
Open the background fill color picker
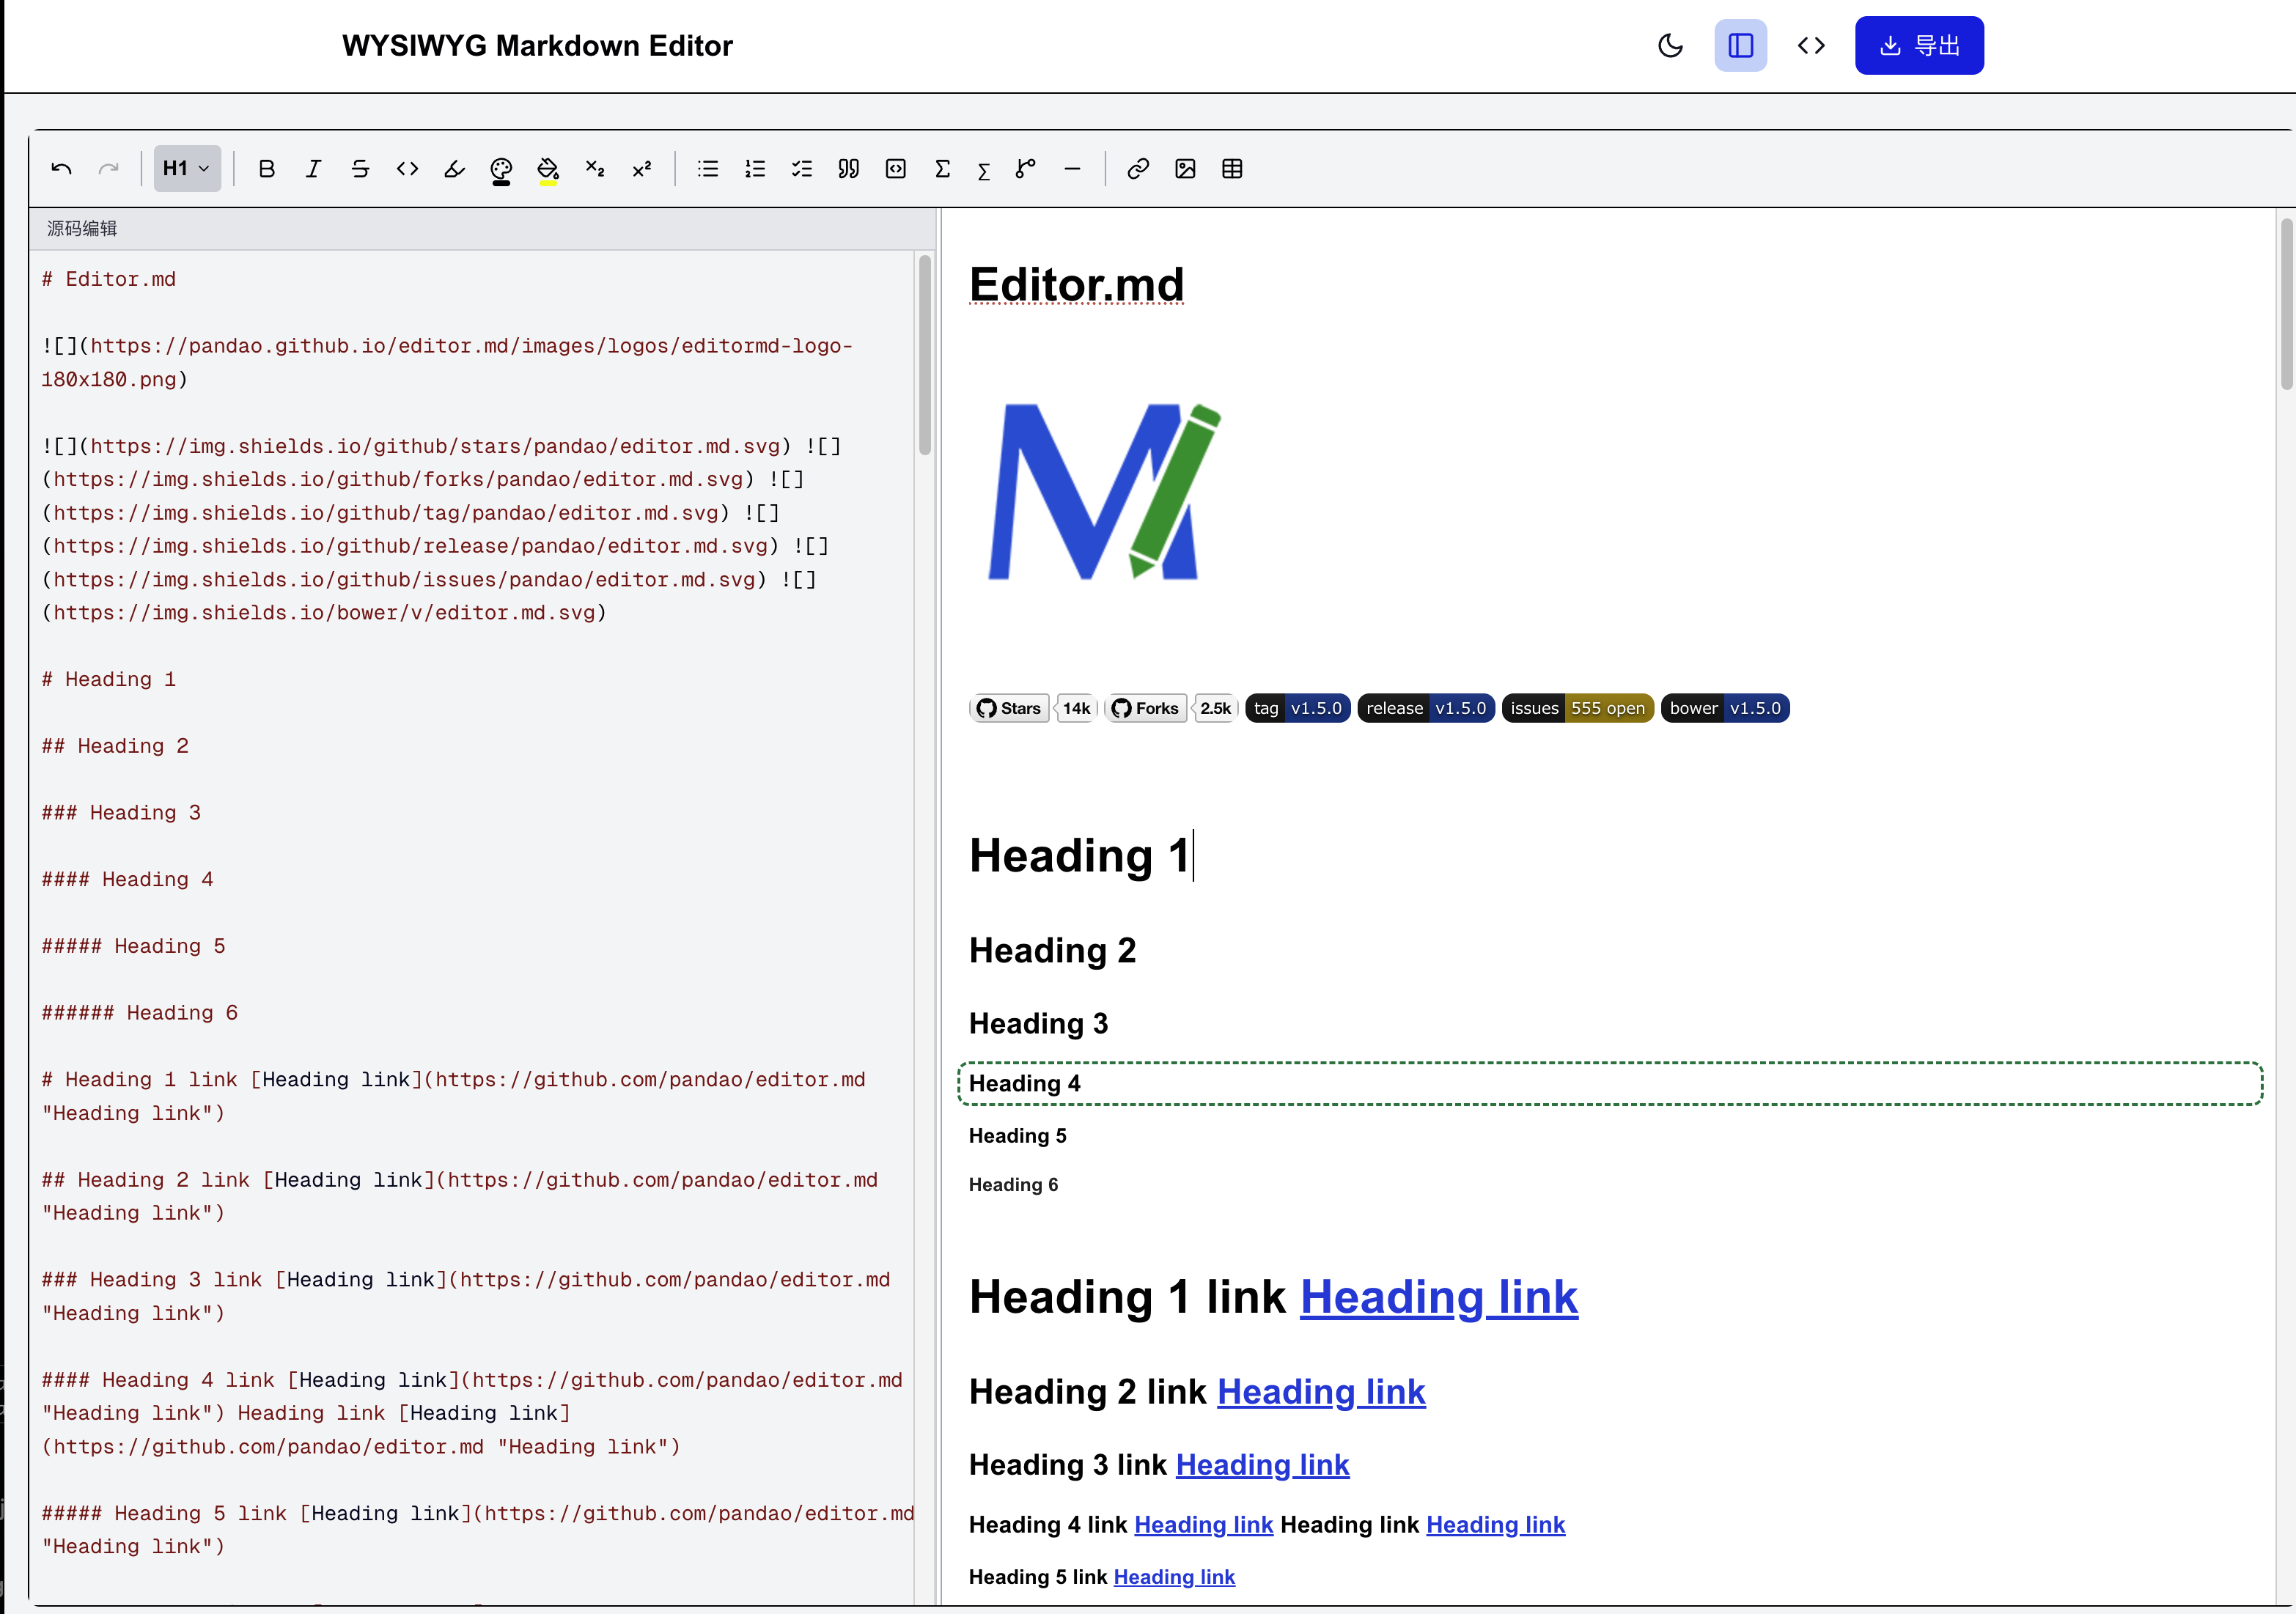coord(548,170)
